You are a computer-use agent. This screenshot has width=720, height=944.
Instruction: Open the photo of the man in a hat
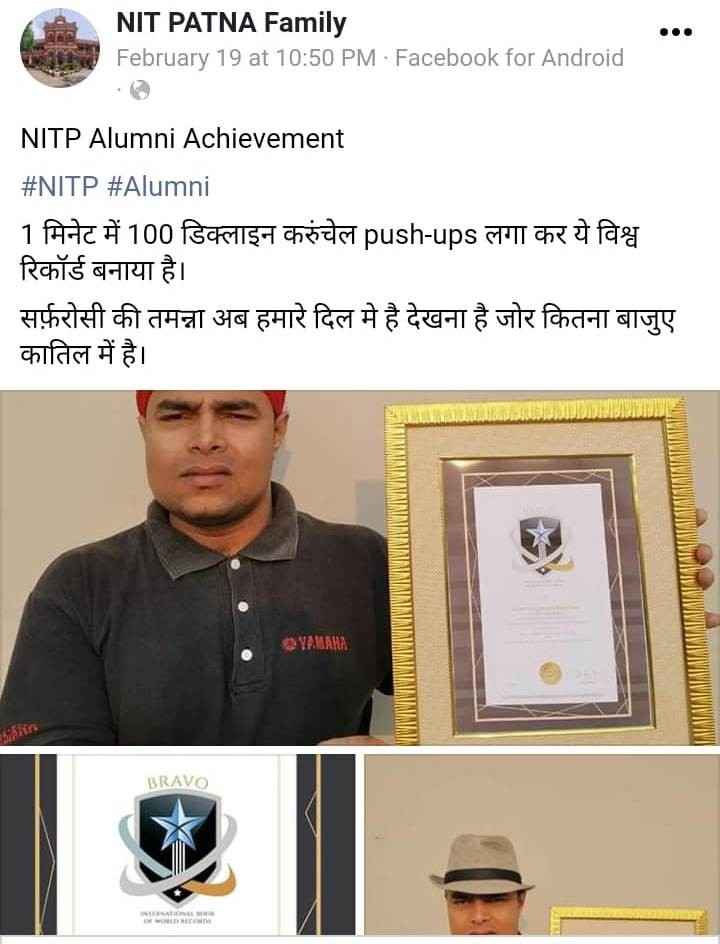click(542, 844)
